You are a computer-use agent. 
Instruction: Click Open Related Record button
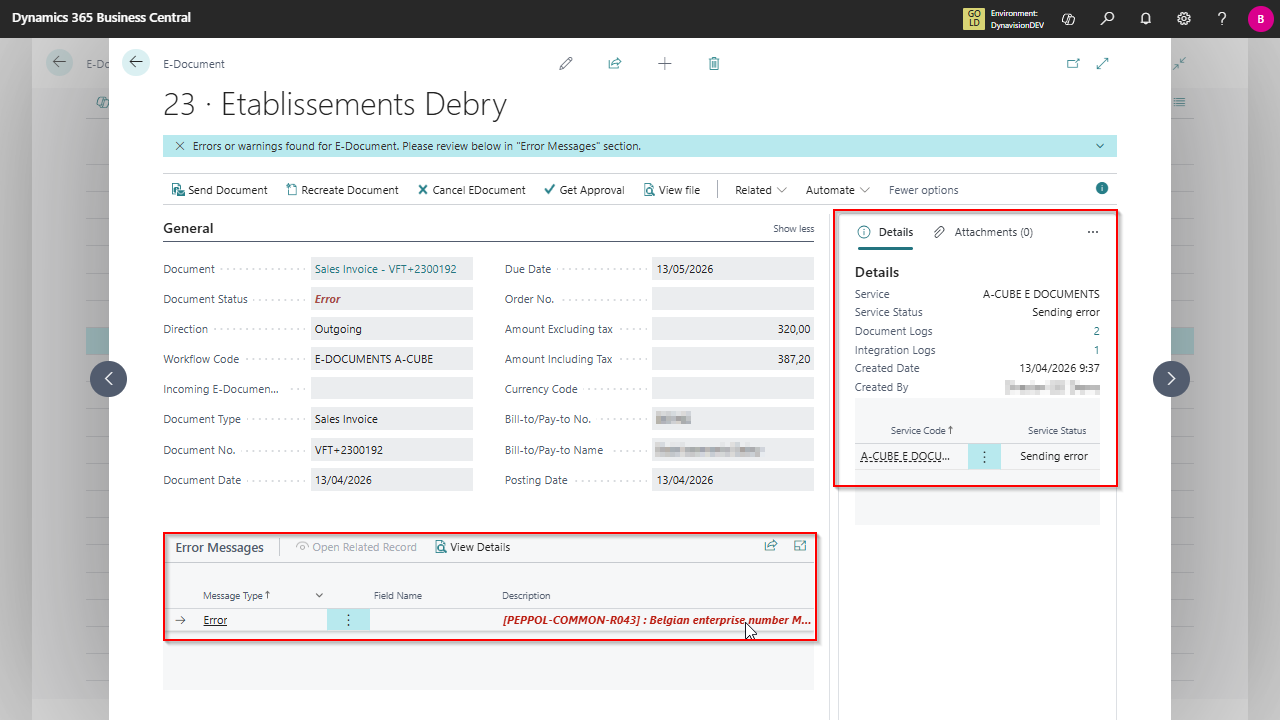click(x=356, y=547)
